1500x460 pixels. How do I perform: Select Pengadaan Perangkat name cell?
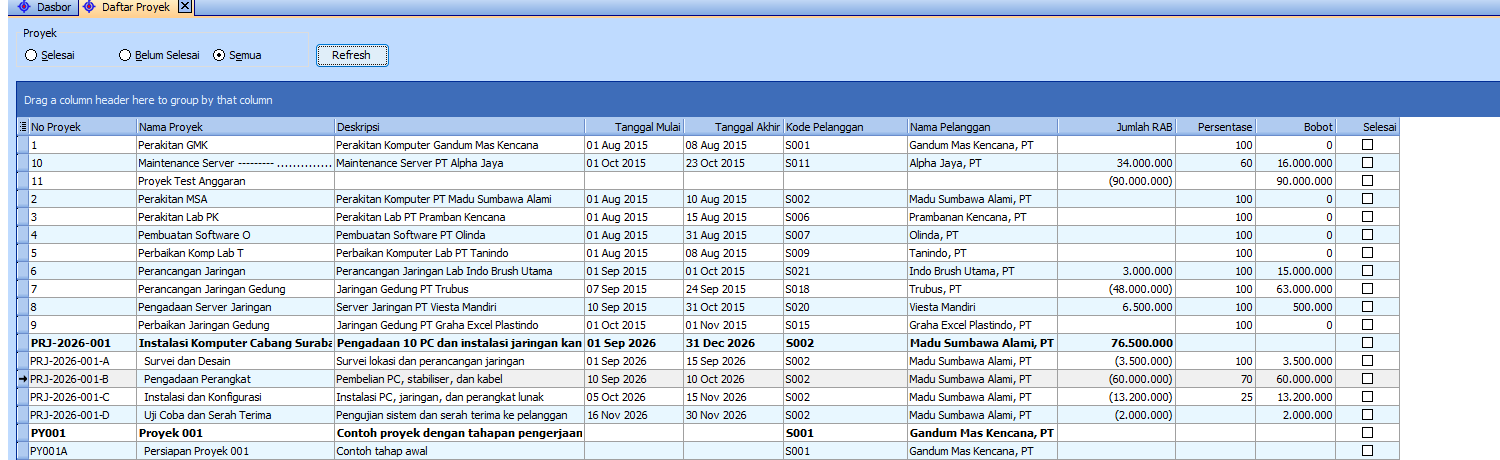tap(235, 379)
